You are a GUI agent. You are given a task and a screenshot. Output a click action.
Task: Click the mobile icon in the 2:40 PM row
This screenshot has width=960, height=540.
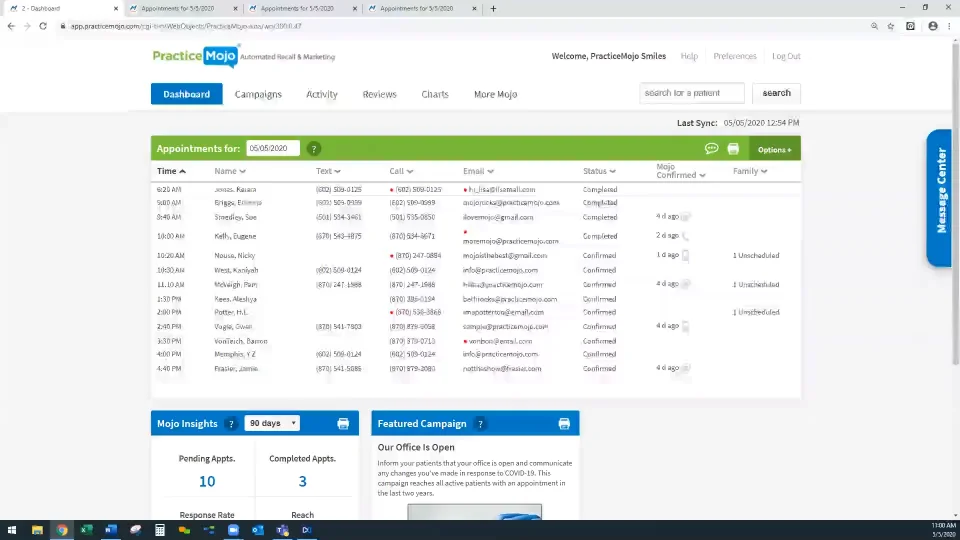tap(685, 326)
